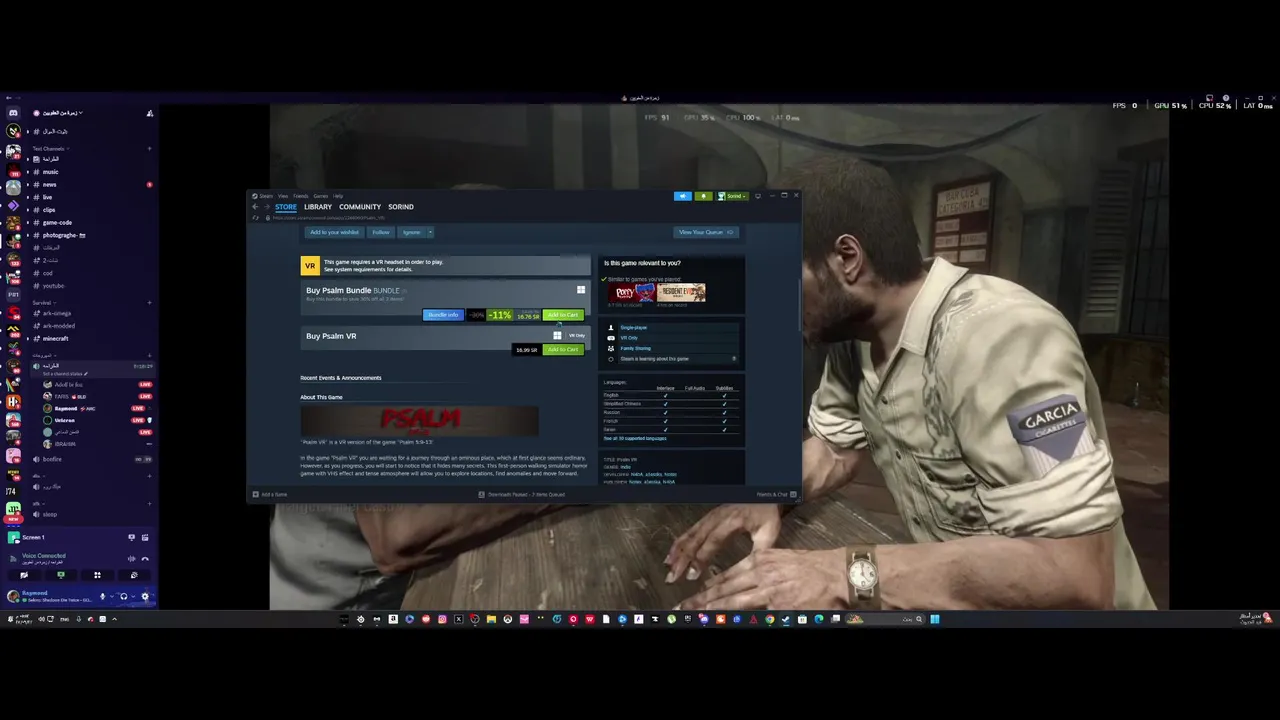
Task: Open J74 server in Discord server list
Action: pos(11,491)
